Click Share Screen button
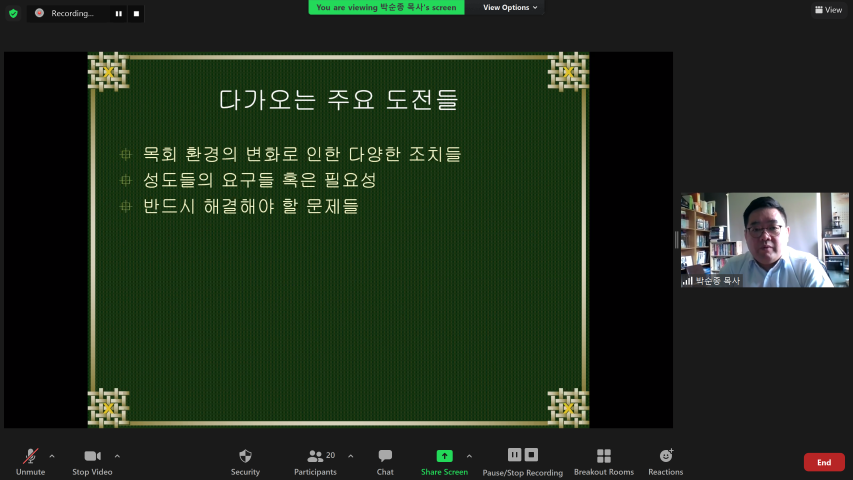Image resolution: width=853 pixels, height=480 pixels. point(444,462)
